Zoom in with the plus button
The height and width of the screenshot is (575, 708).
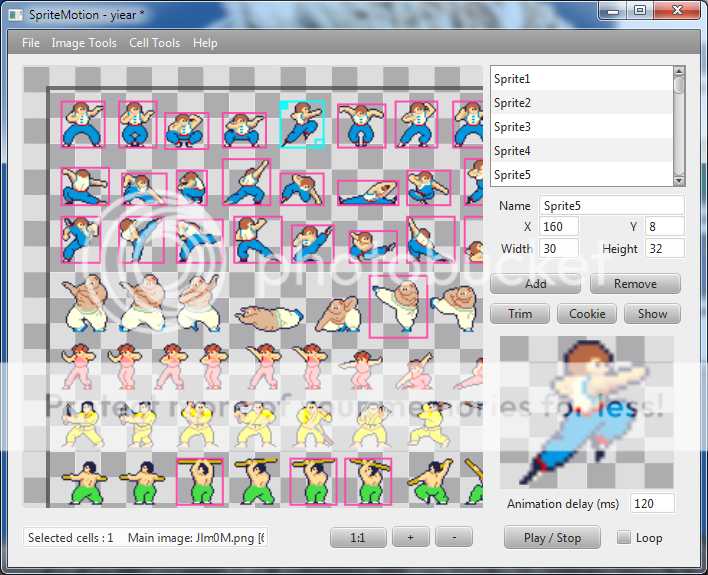(410, 538)
